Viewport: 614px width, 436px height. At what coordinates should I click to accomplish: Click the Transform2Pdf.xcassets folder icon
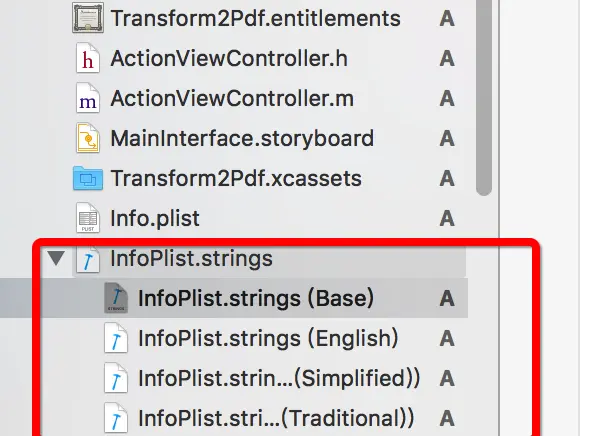89,179
